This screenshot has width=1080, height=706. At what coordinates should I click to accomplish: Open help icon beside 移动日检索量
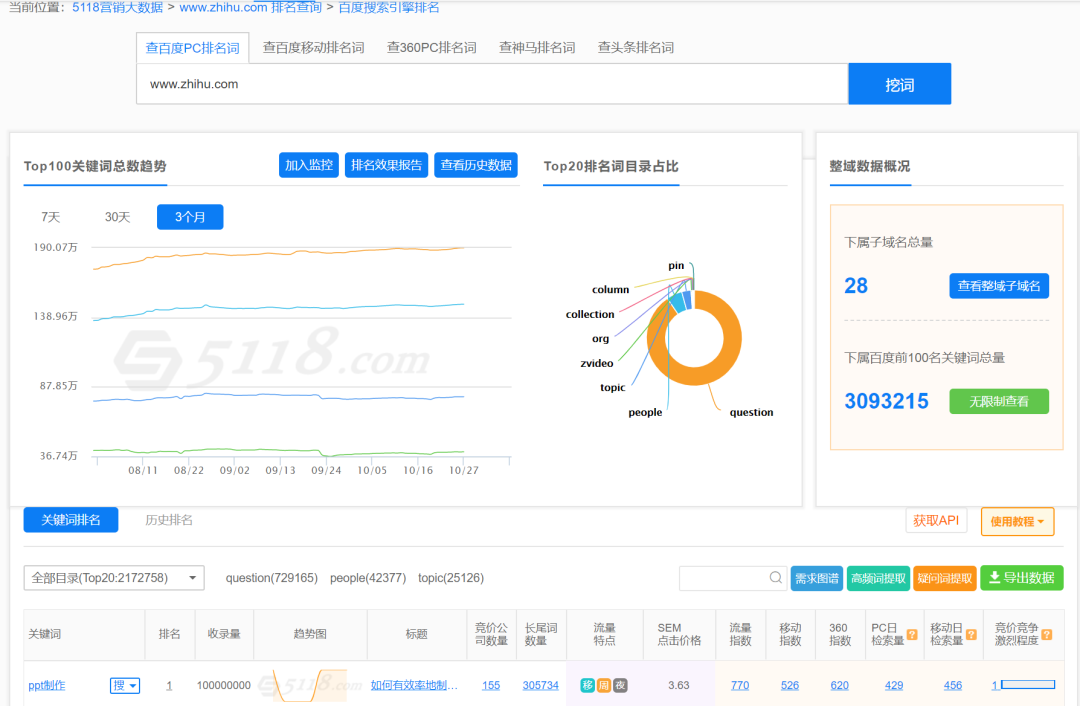point(971,634)
